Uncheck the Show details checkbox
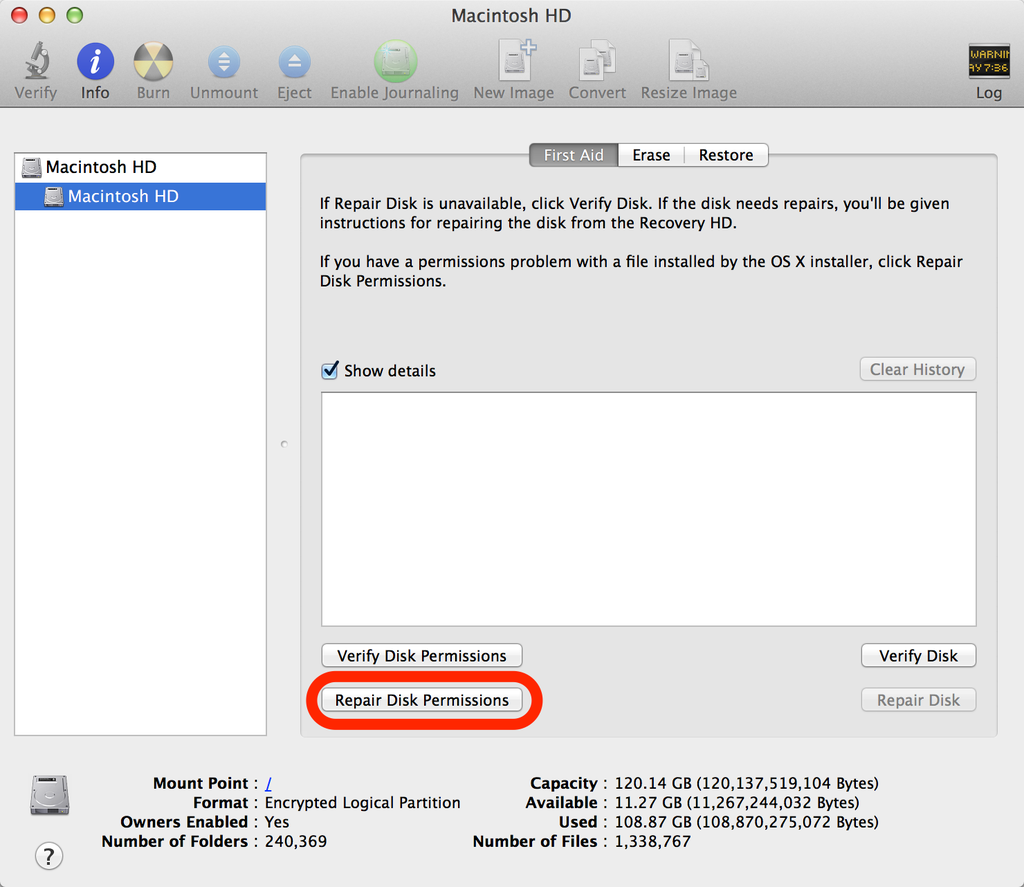 coord(330,370)
